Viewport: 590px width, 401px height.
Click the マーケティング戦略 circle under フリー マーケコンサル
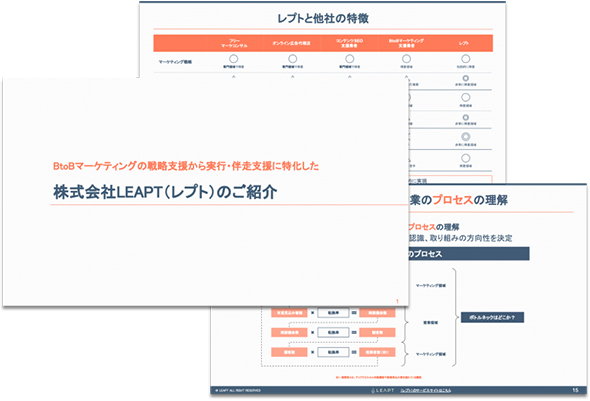click(x=234, y=59)
